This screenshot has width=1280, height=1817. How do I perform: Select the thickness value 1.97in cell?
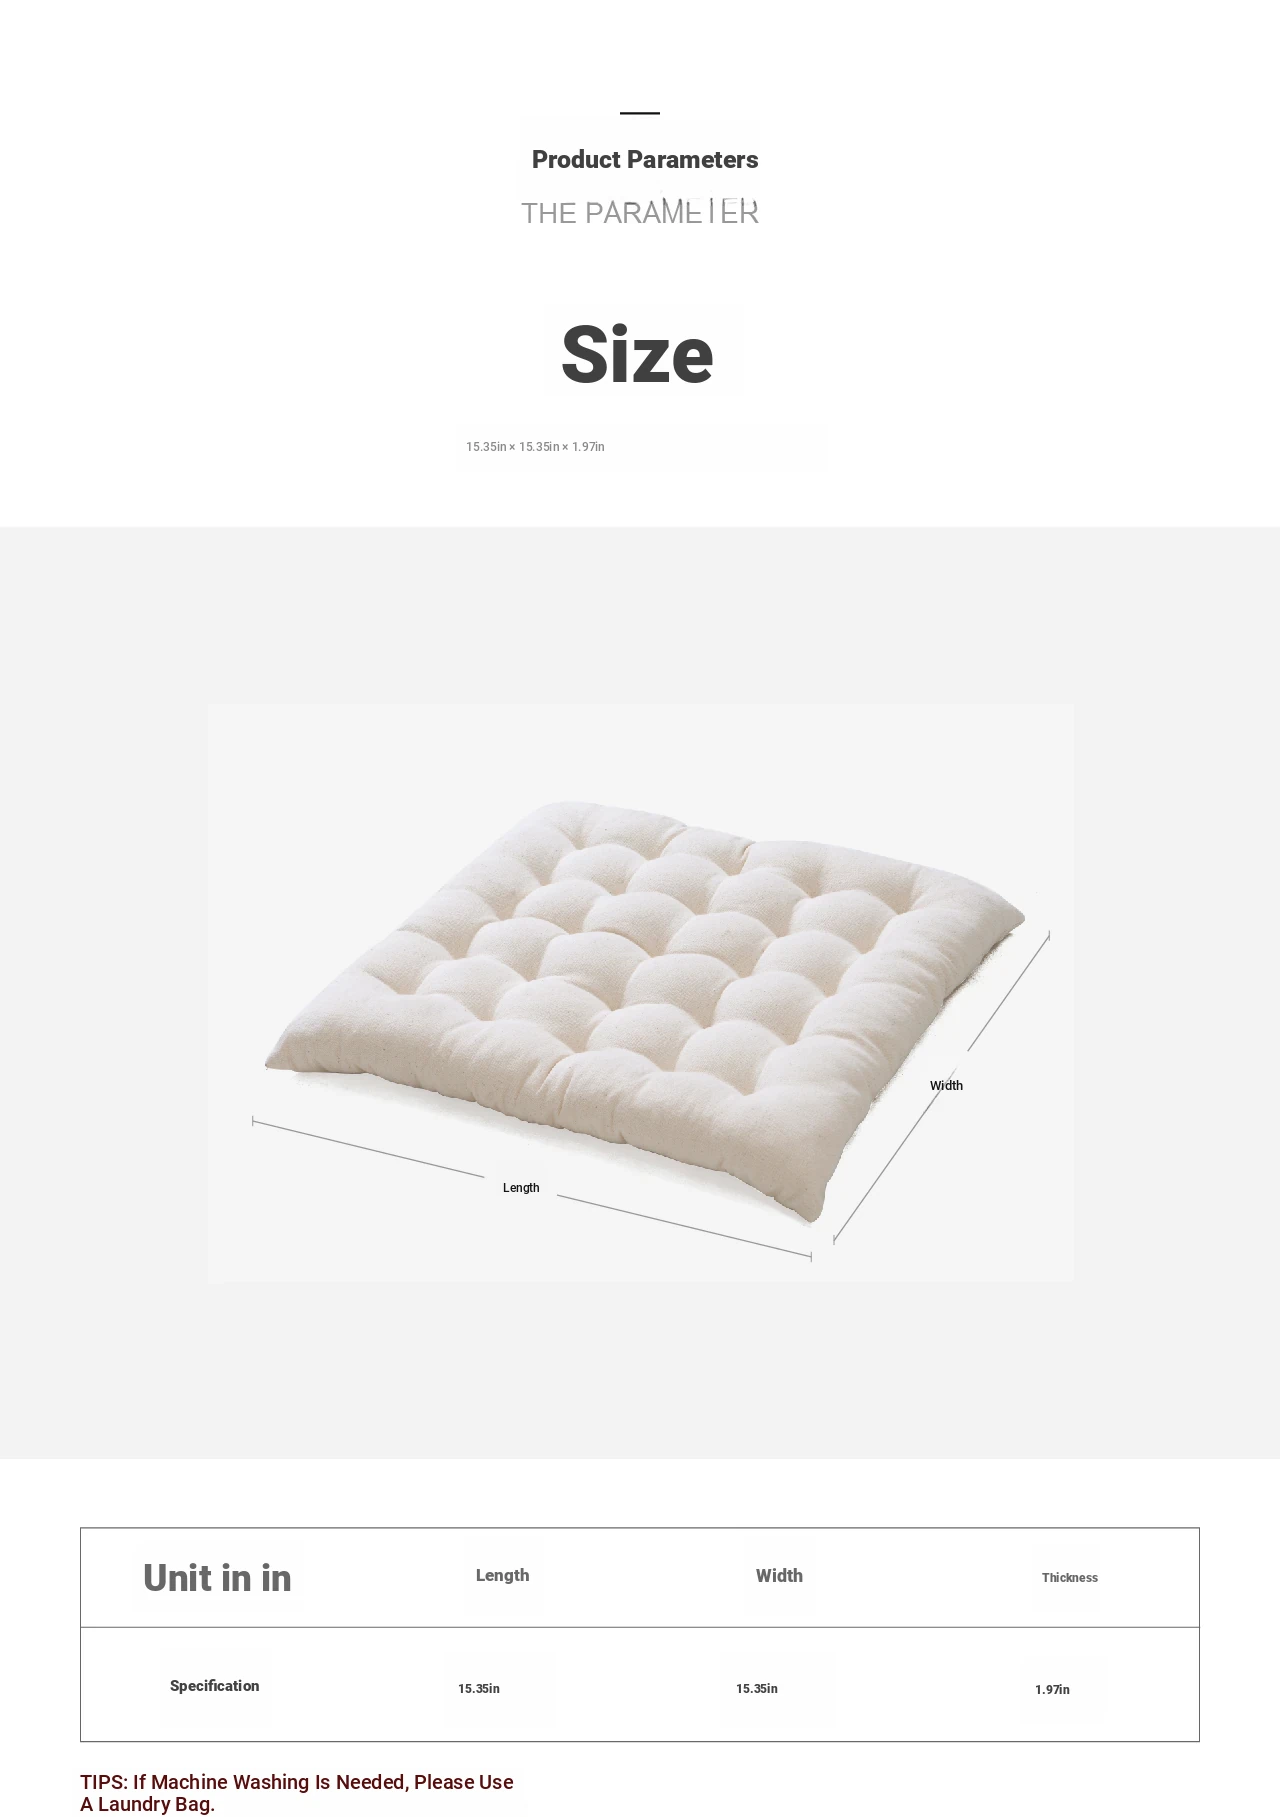pos(1052,1690)
